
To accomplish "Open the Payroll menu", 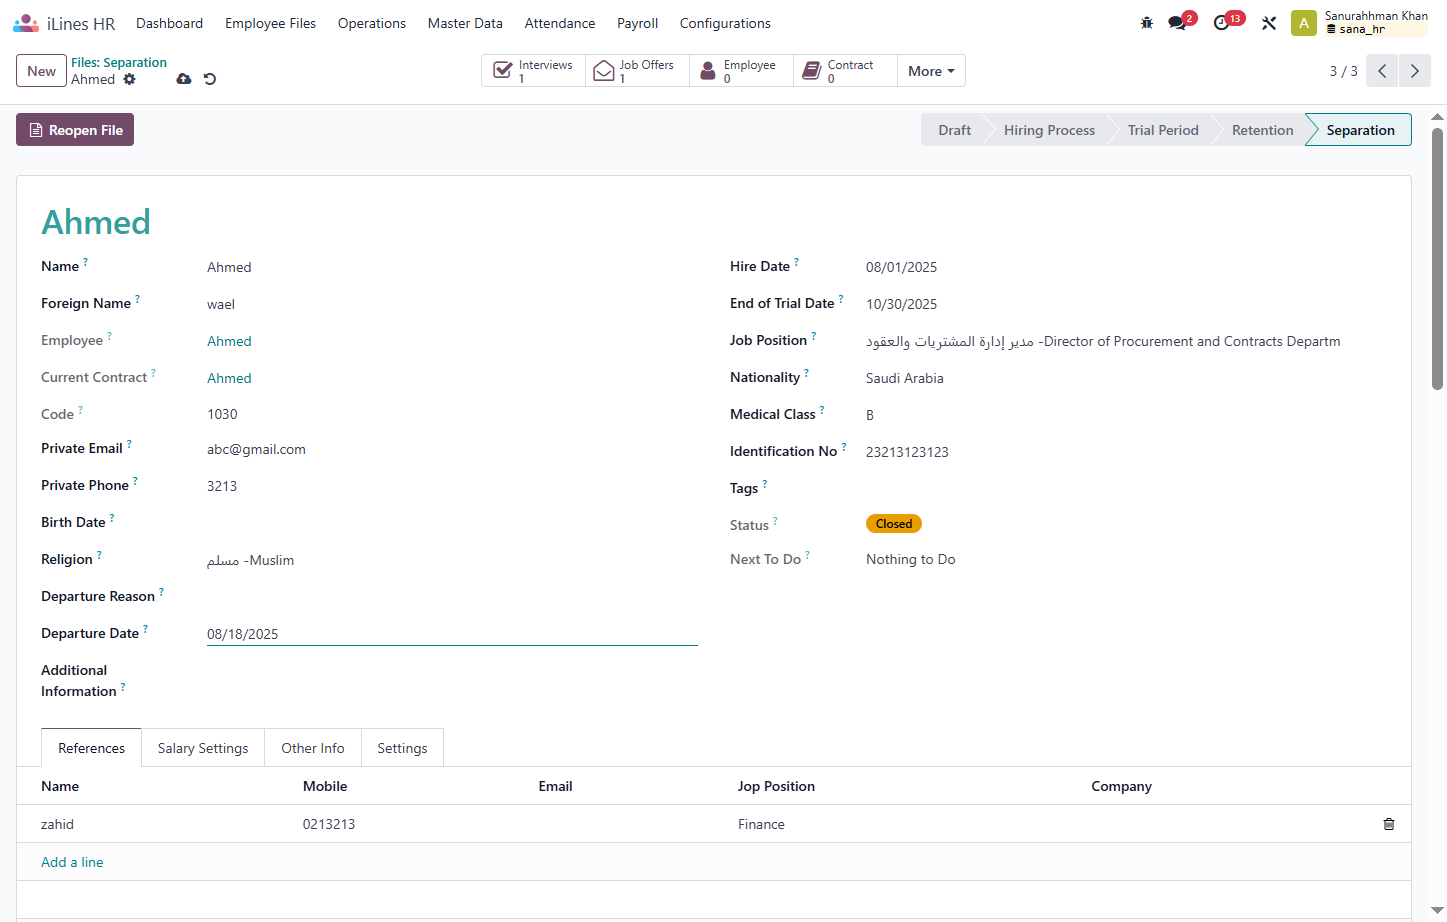I will point(637,23).
